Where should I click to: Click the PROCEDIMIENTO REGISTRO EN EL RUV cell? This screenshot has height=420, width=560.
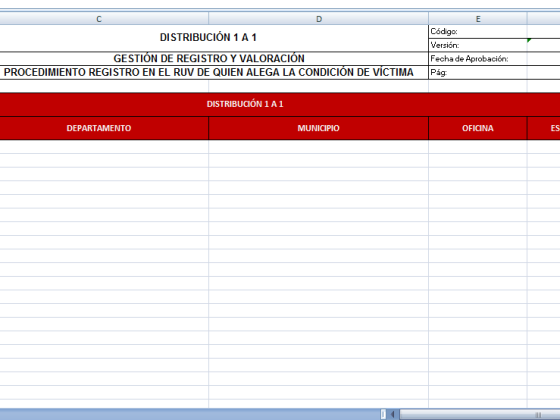[x=209, y=72]
